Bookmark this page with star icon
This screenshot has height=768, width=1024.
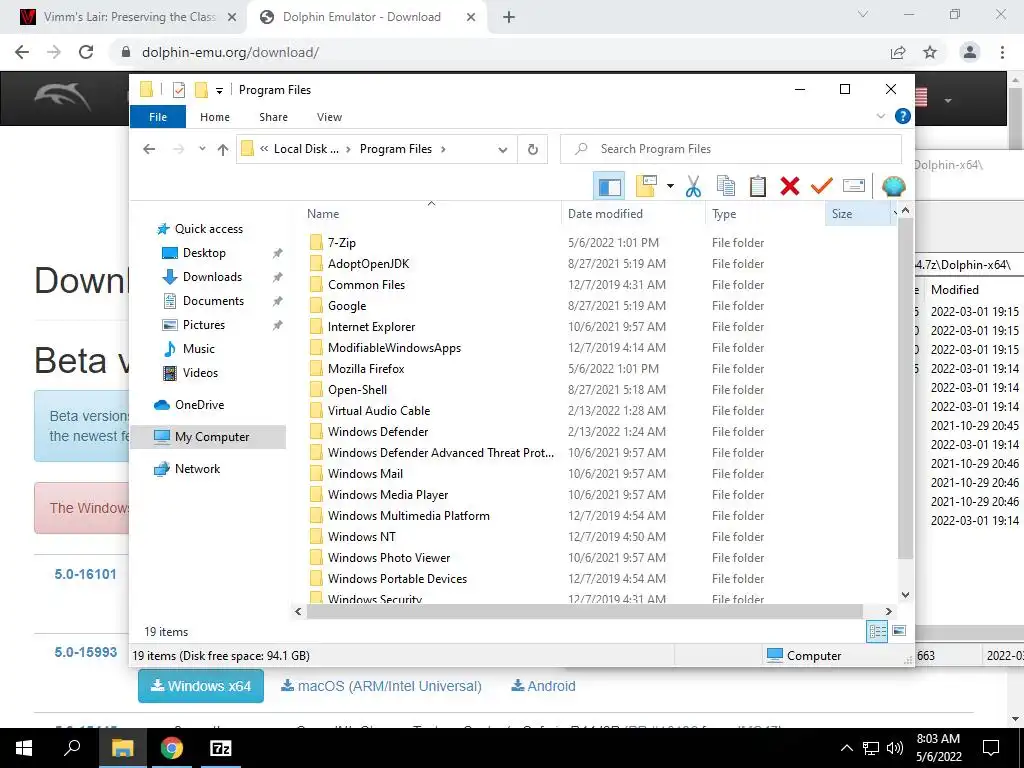click(930, 52)
